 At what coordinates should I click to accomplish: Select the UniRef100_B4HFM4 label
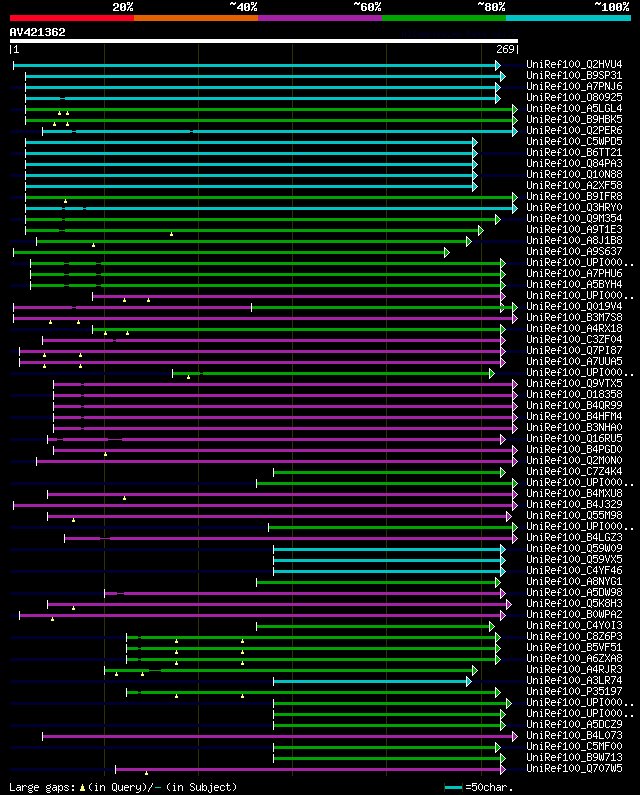click(574, 416)
